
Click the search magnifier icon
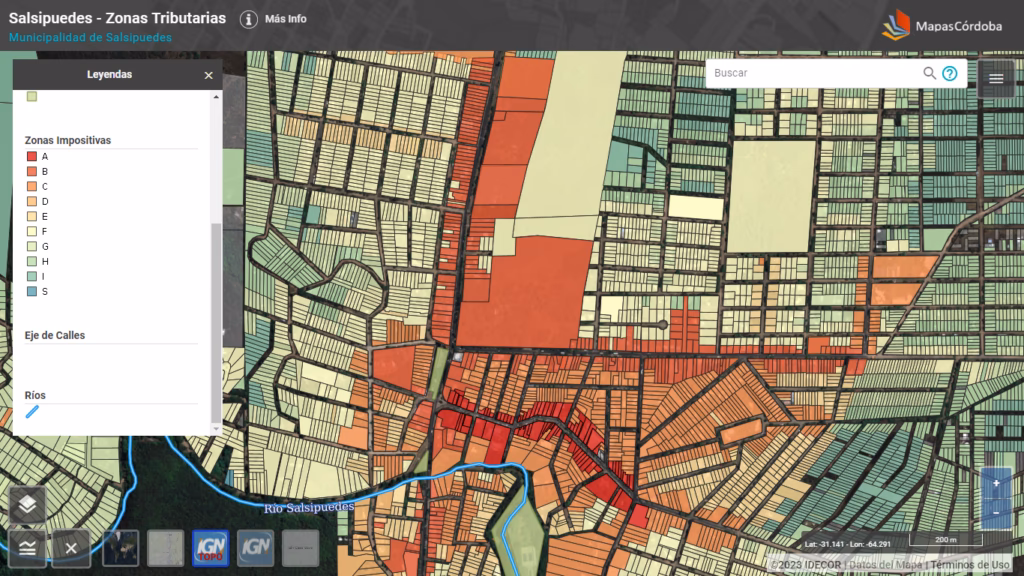[x=930, y=73]
